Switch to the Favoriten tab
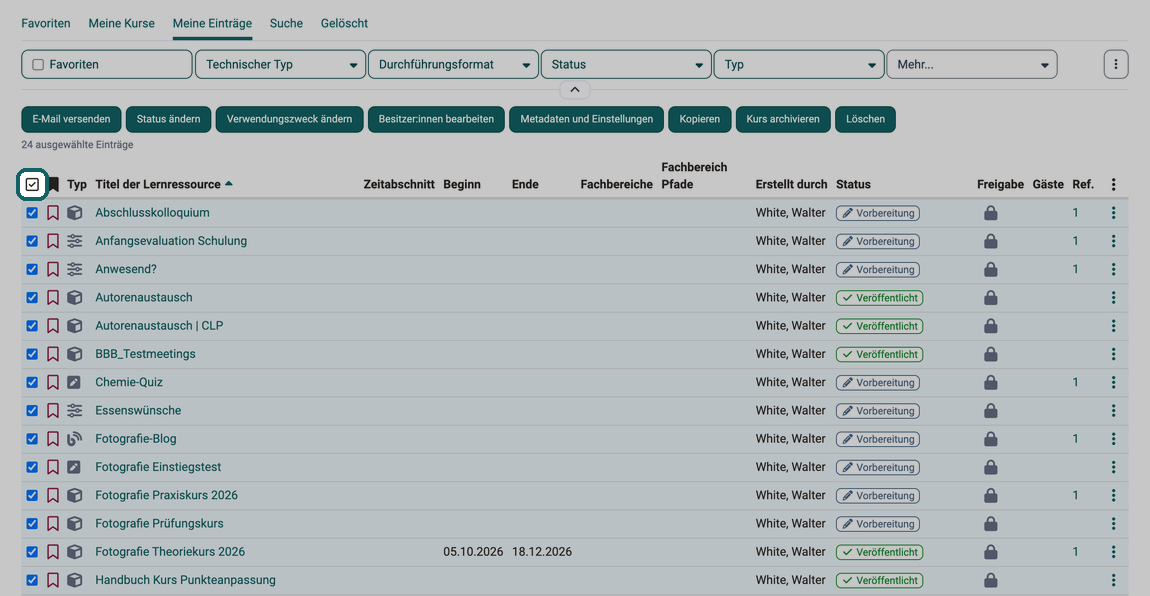The width and height of the screenshot is (1150, 596). [45, 23]
